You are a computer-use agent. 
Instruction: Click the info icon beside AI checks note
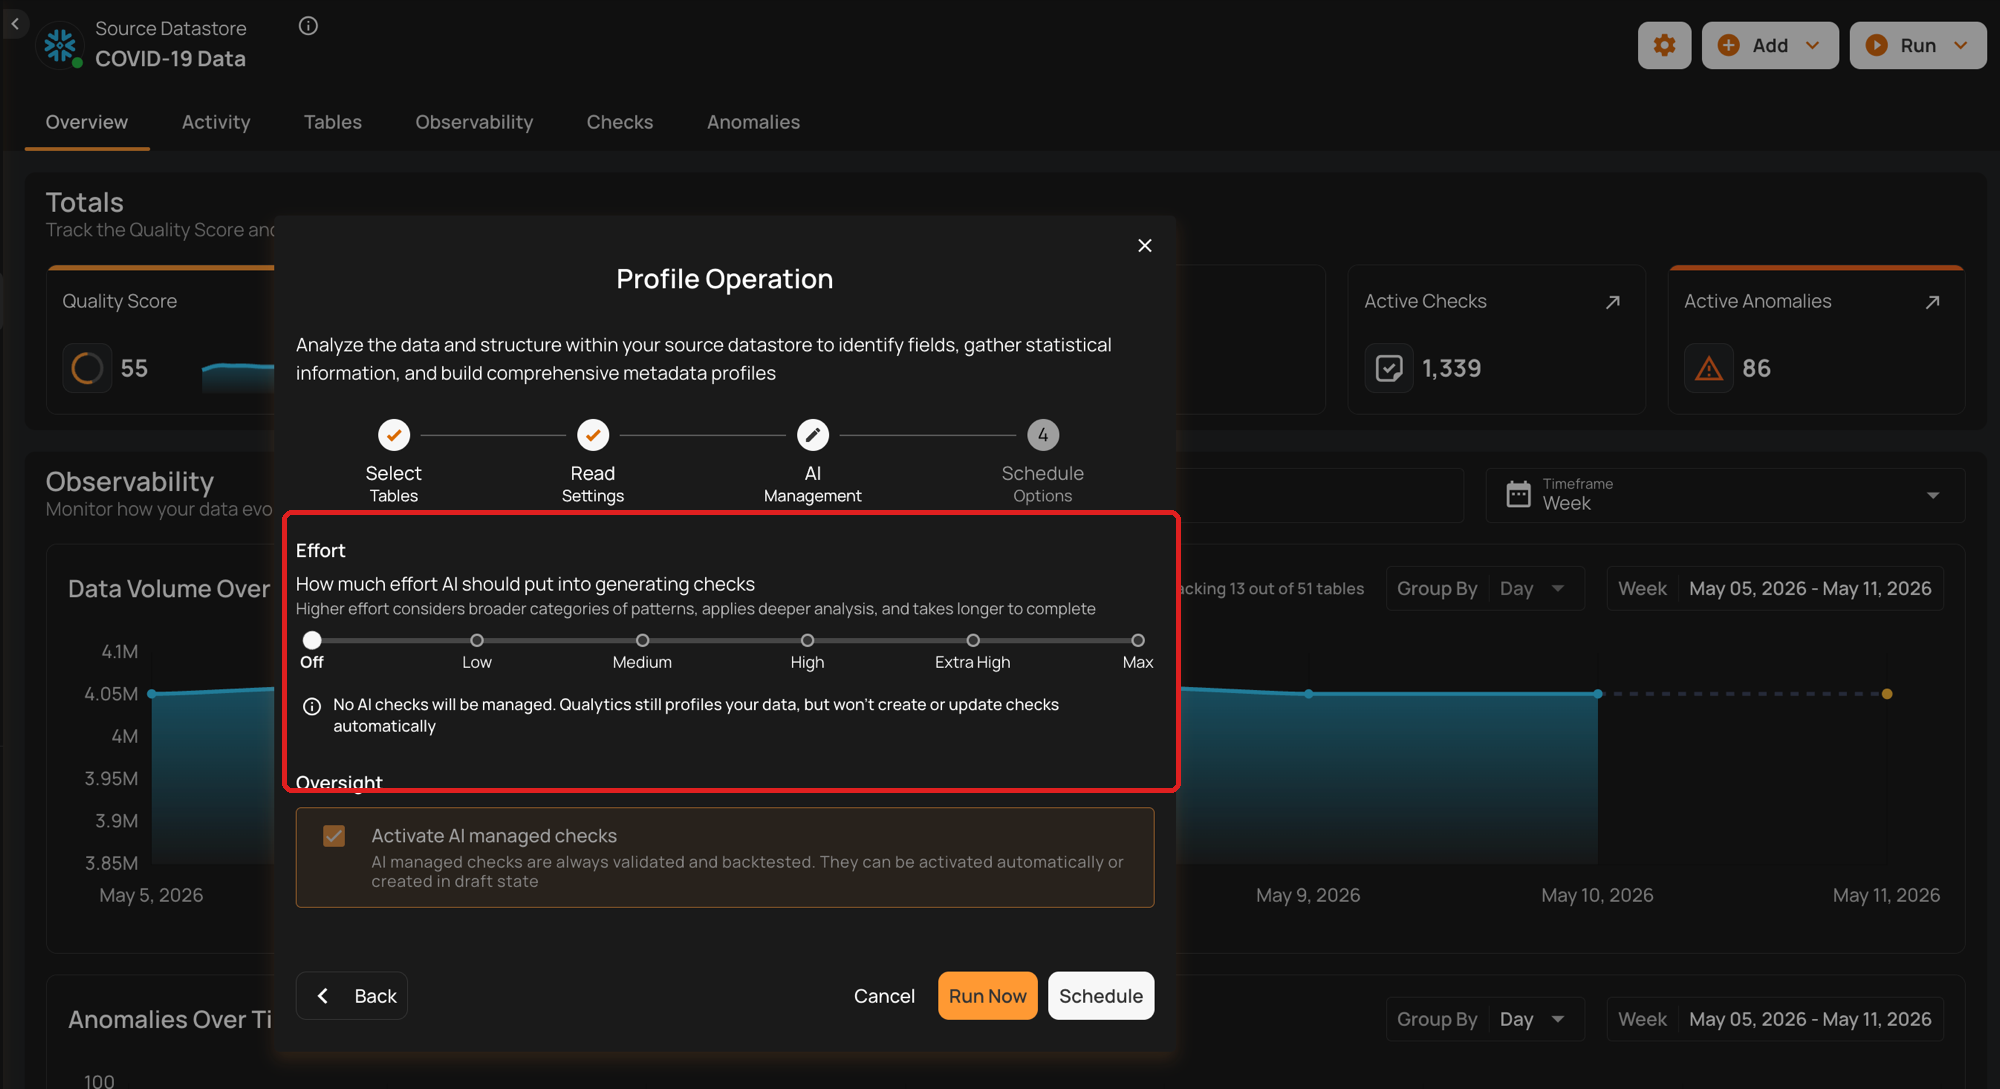point(312,706)
